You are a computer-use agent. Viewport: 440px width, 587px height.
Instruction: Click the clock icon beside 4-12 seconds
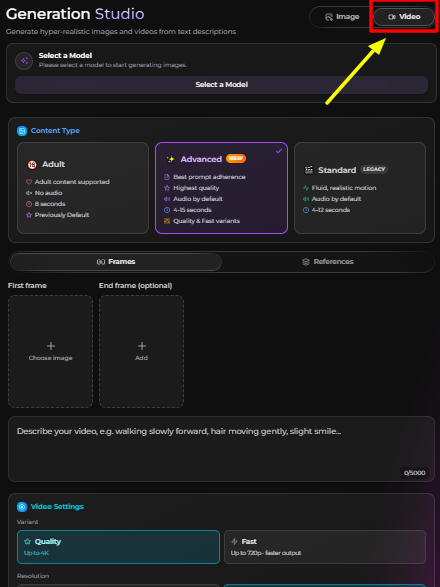coord(306,210)
